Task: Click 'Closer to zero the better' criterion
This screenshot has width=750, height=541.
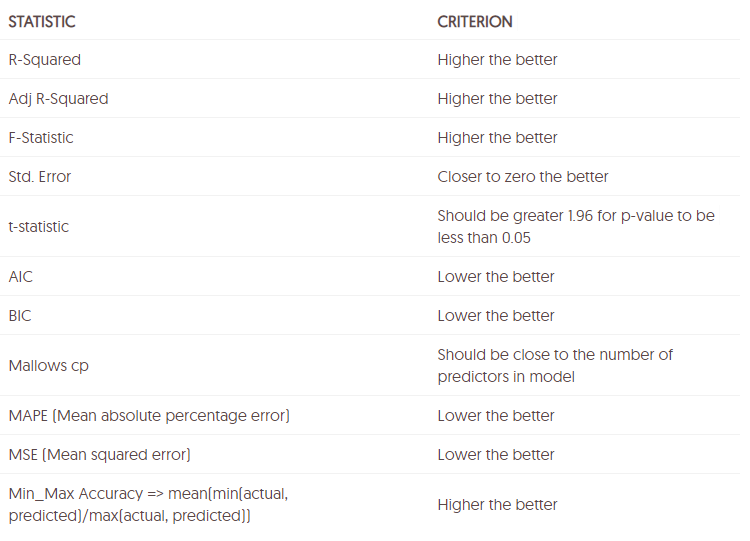Action: coord(523,177)
